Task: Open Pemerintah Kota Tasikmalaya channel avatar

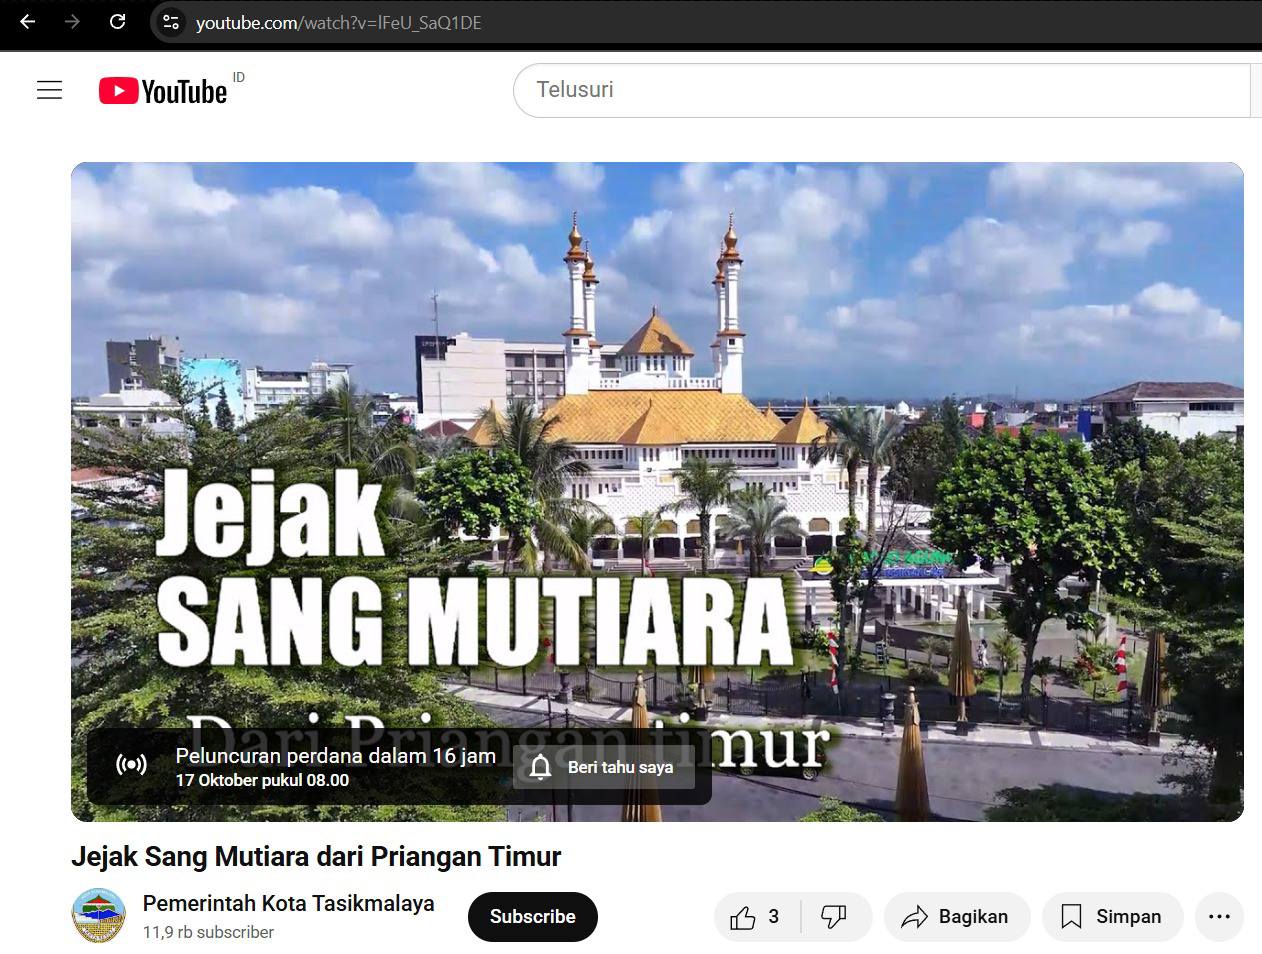Action: pyautogui.click(x=99, y=916)
